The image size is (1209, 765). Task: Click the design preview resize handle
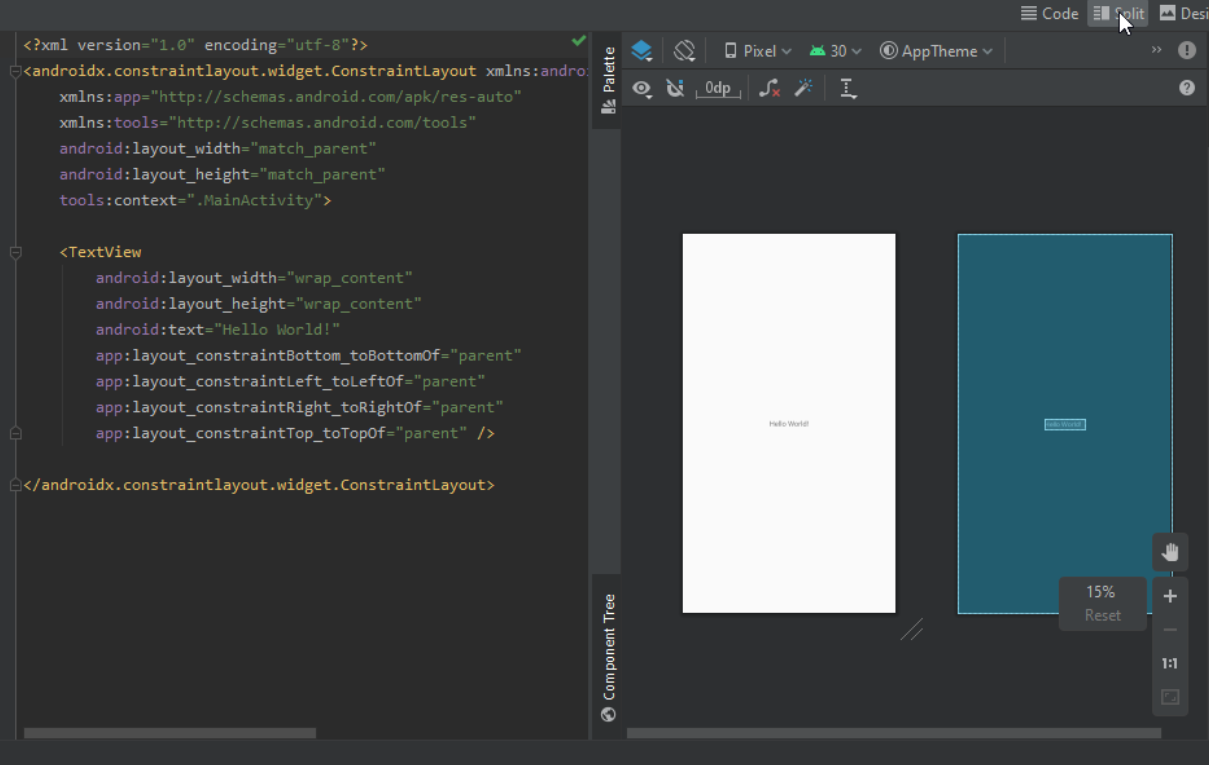911,630
